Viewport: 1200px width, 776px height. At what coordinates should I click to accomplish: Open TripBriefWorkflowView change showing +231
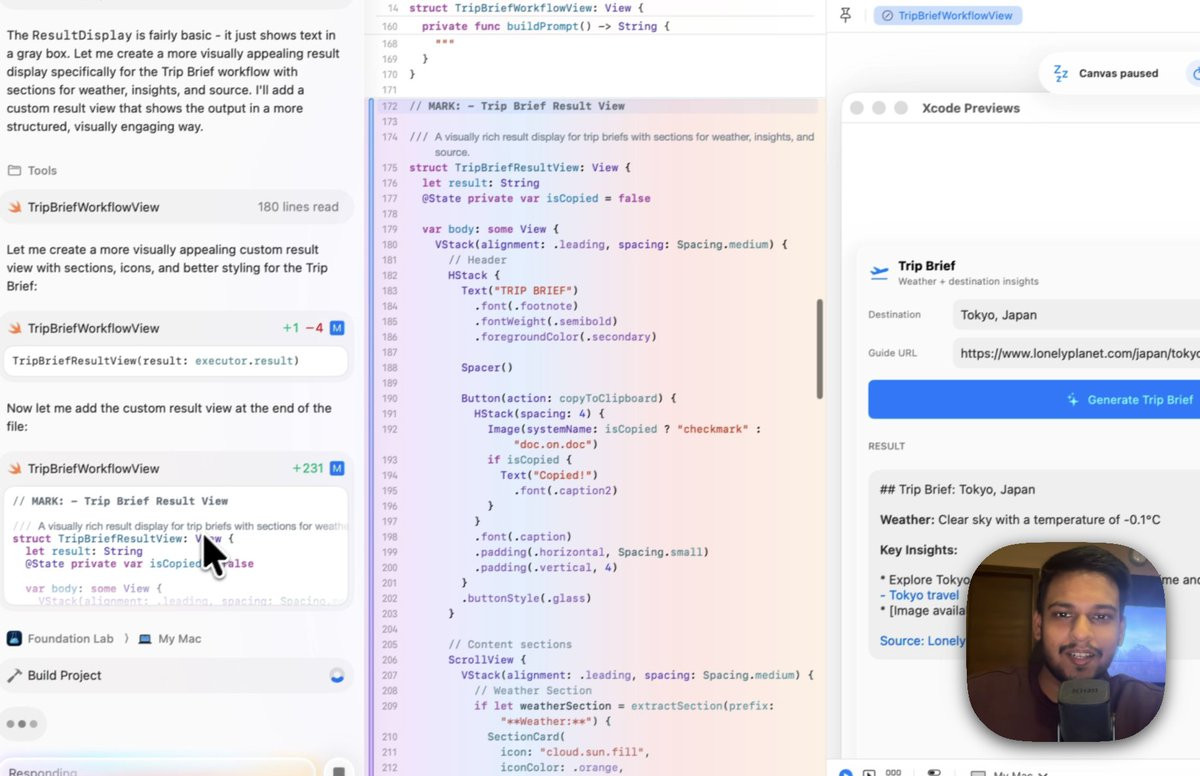pos(176,468)
